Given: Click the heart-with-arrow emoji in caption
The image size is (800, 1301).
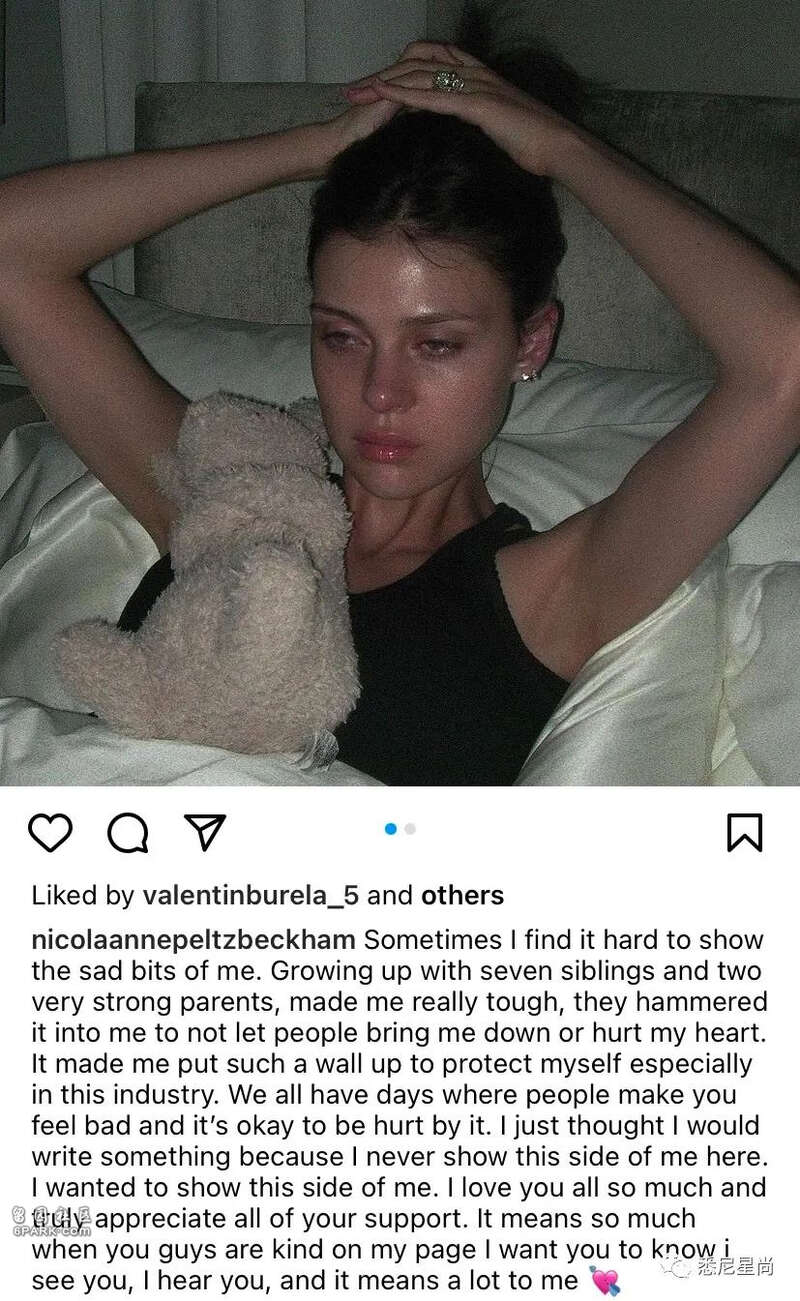Looking at the screenshot, I should (605, 1280).
